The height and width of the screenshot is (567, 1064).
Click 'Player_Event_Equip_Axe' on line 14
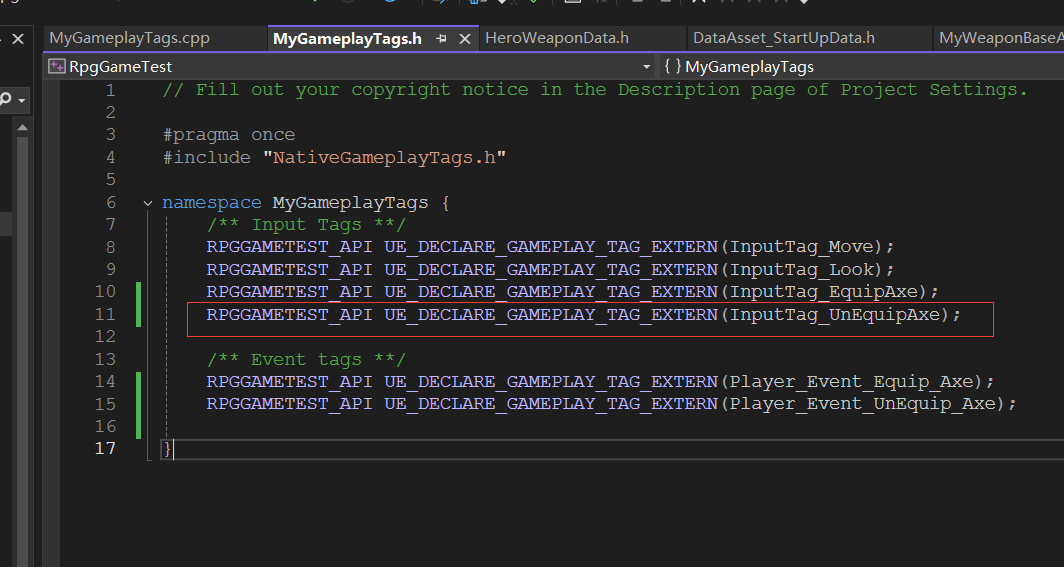pos(852,382)
